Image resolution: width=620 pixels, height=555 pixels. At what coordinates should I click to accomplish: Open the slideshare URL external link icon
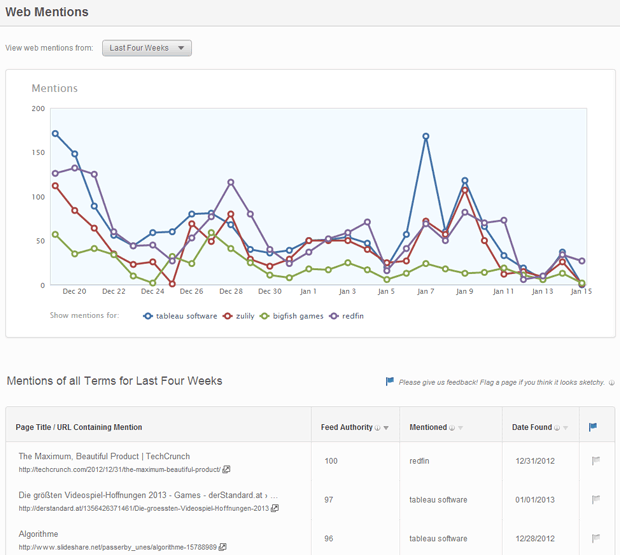[x=223, y=547]
